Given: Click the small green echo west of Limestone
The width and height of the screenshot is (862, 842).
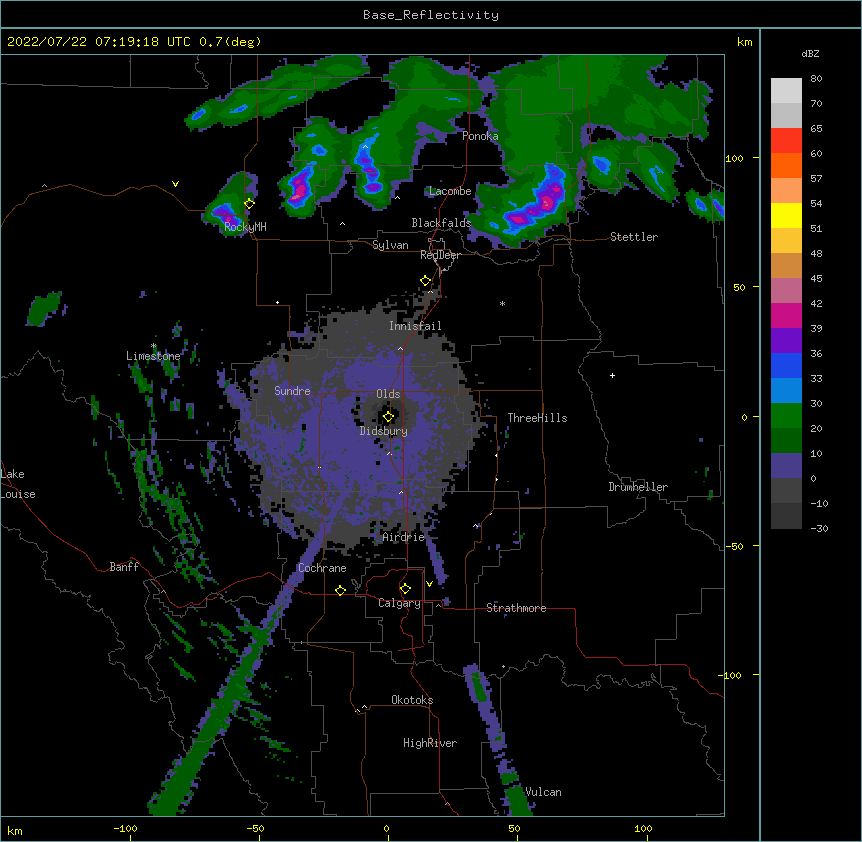Looking at the screenshot, I should (44, 308).
